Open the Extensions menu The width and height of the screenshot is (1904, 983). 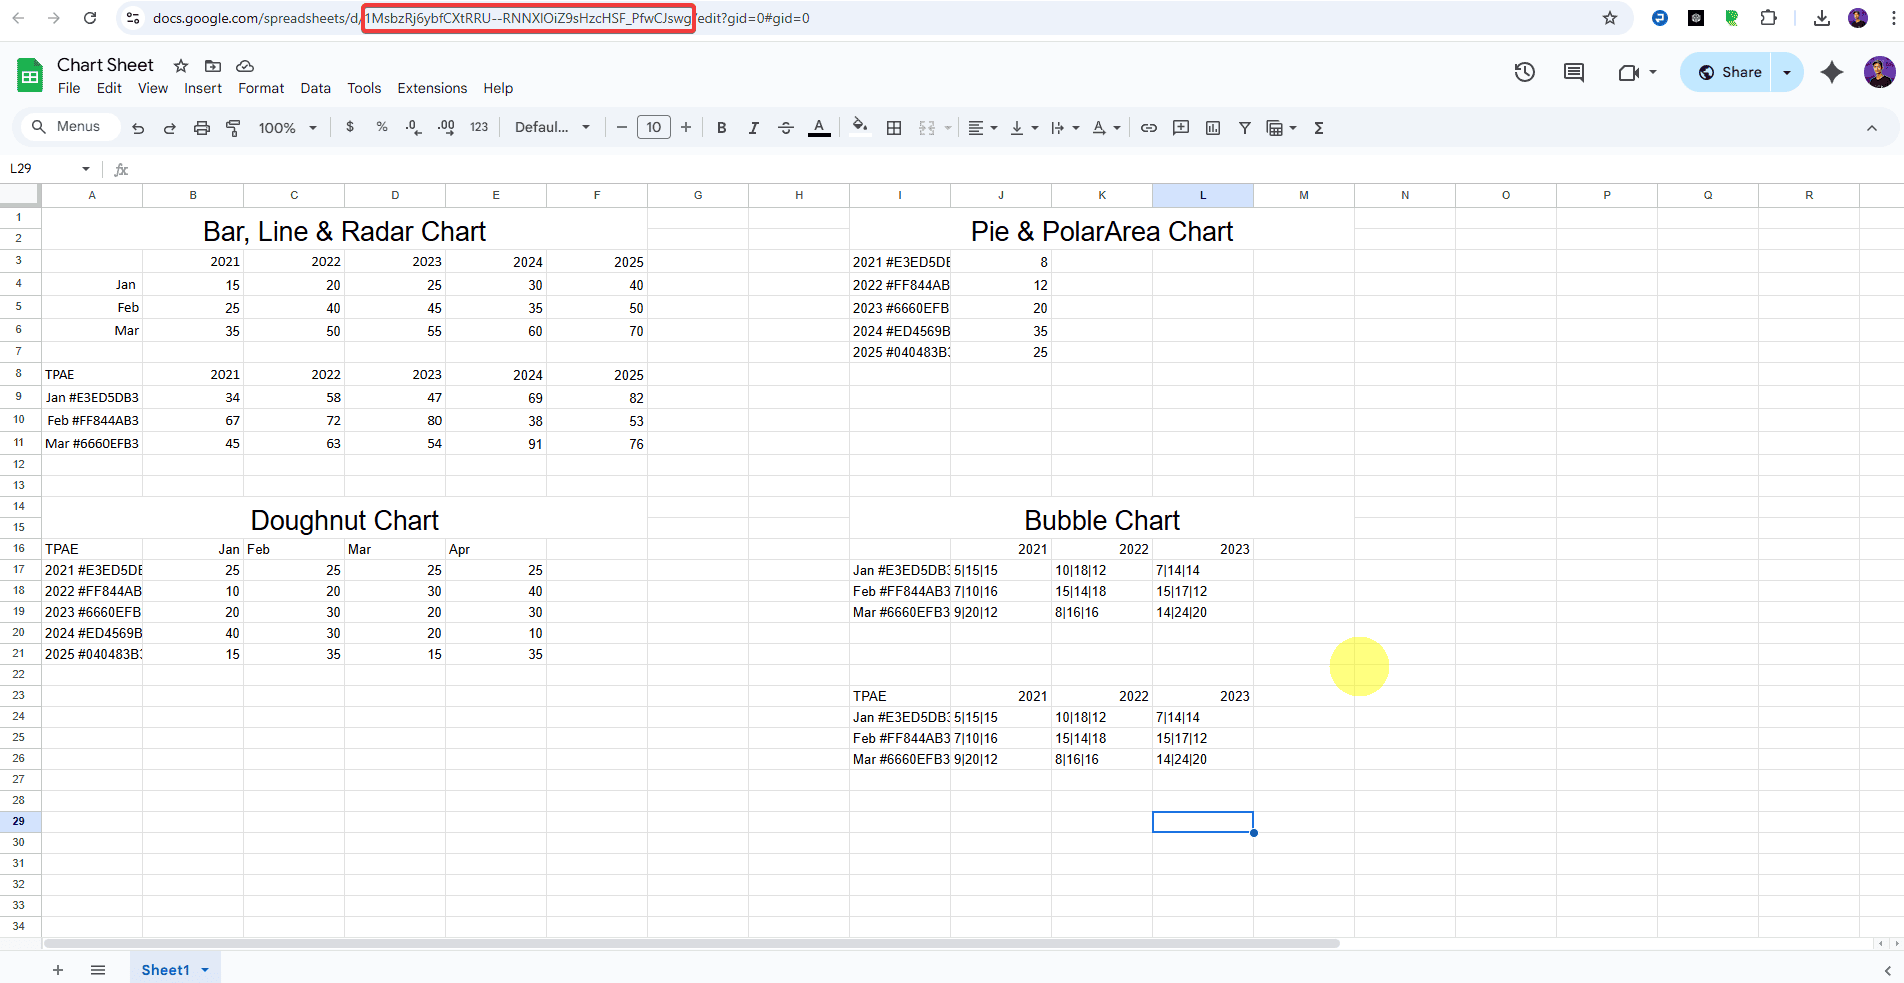pyautogui.click(x=432, y=88)
